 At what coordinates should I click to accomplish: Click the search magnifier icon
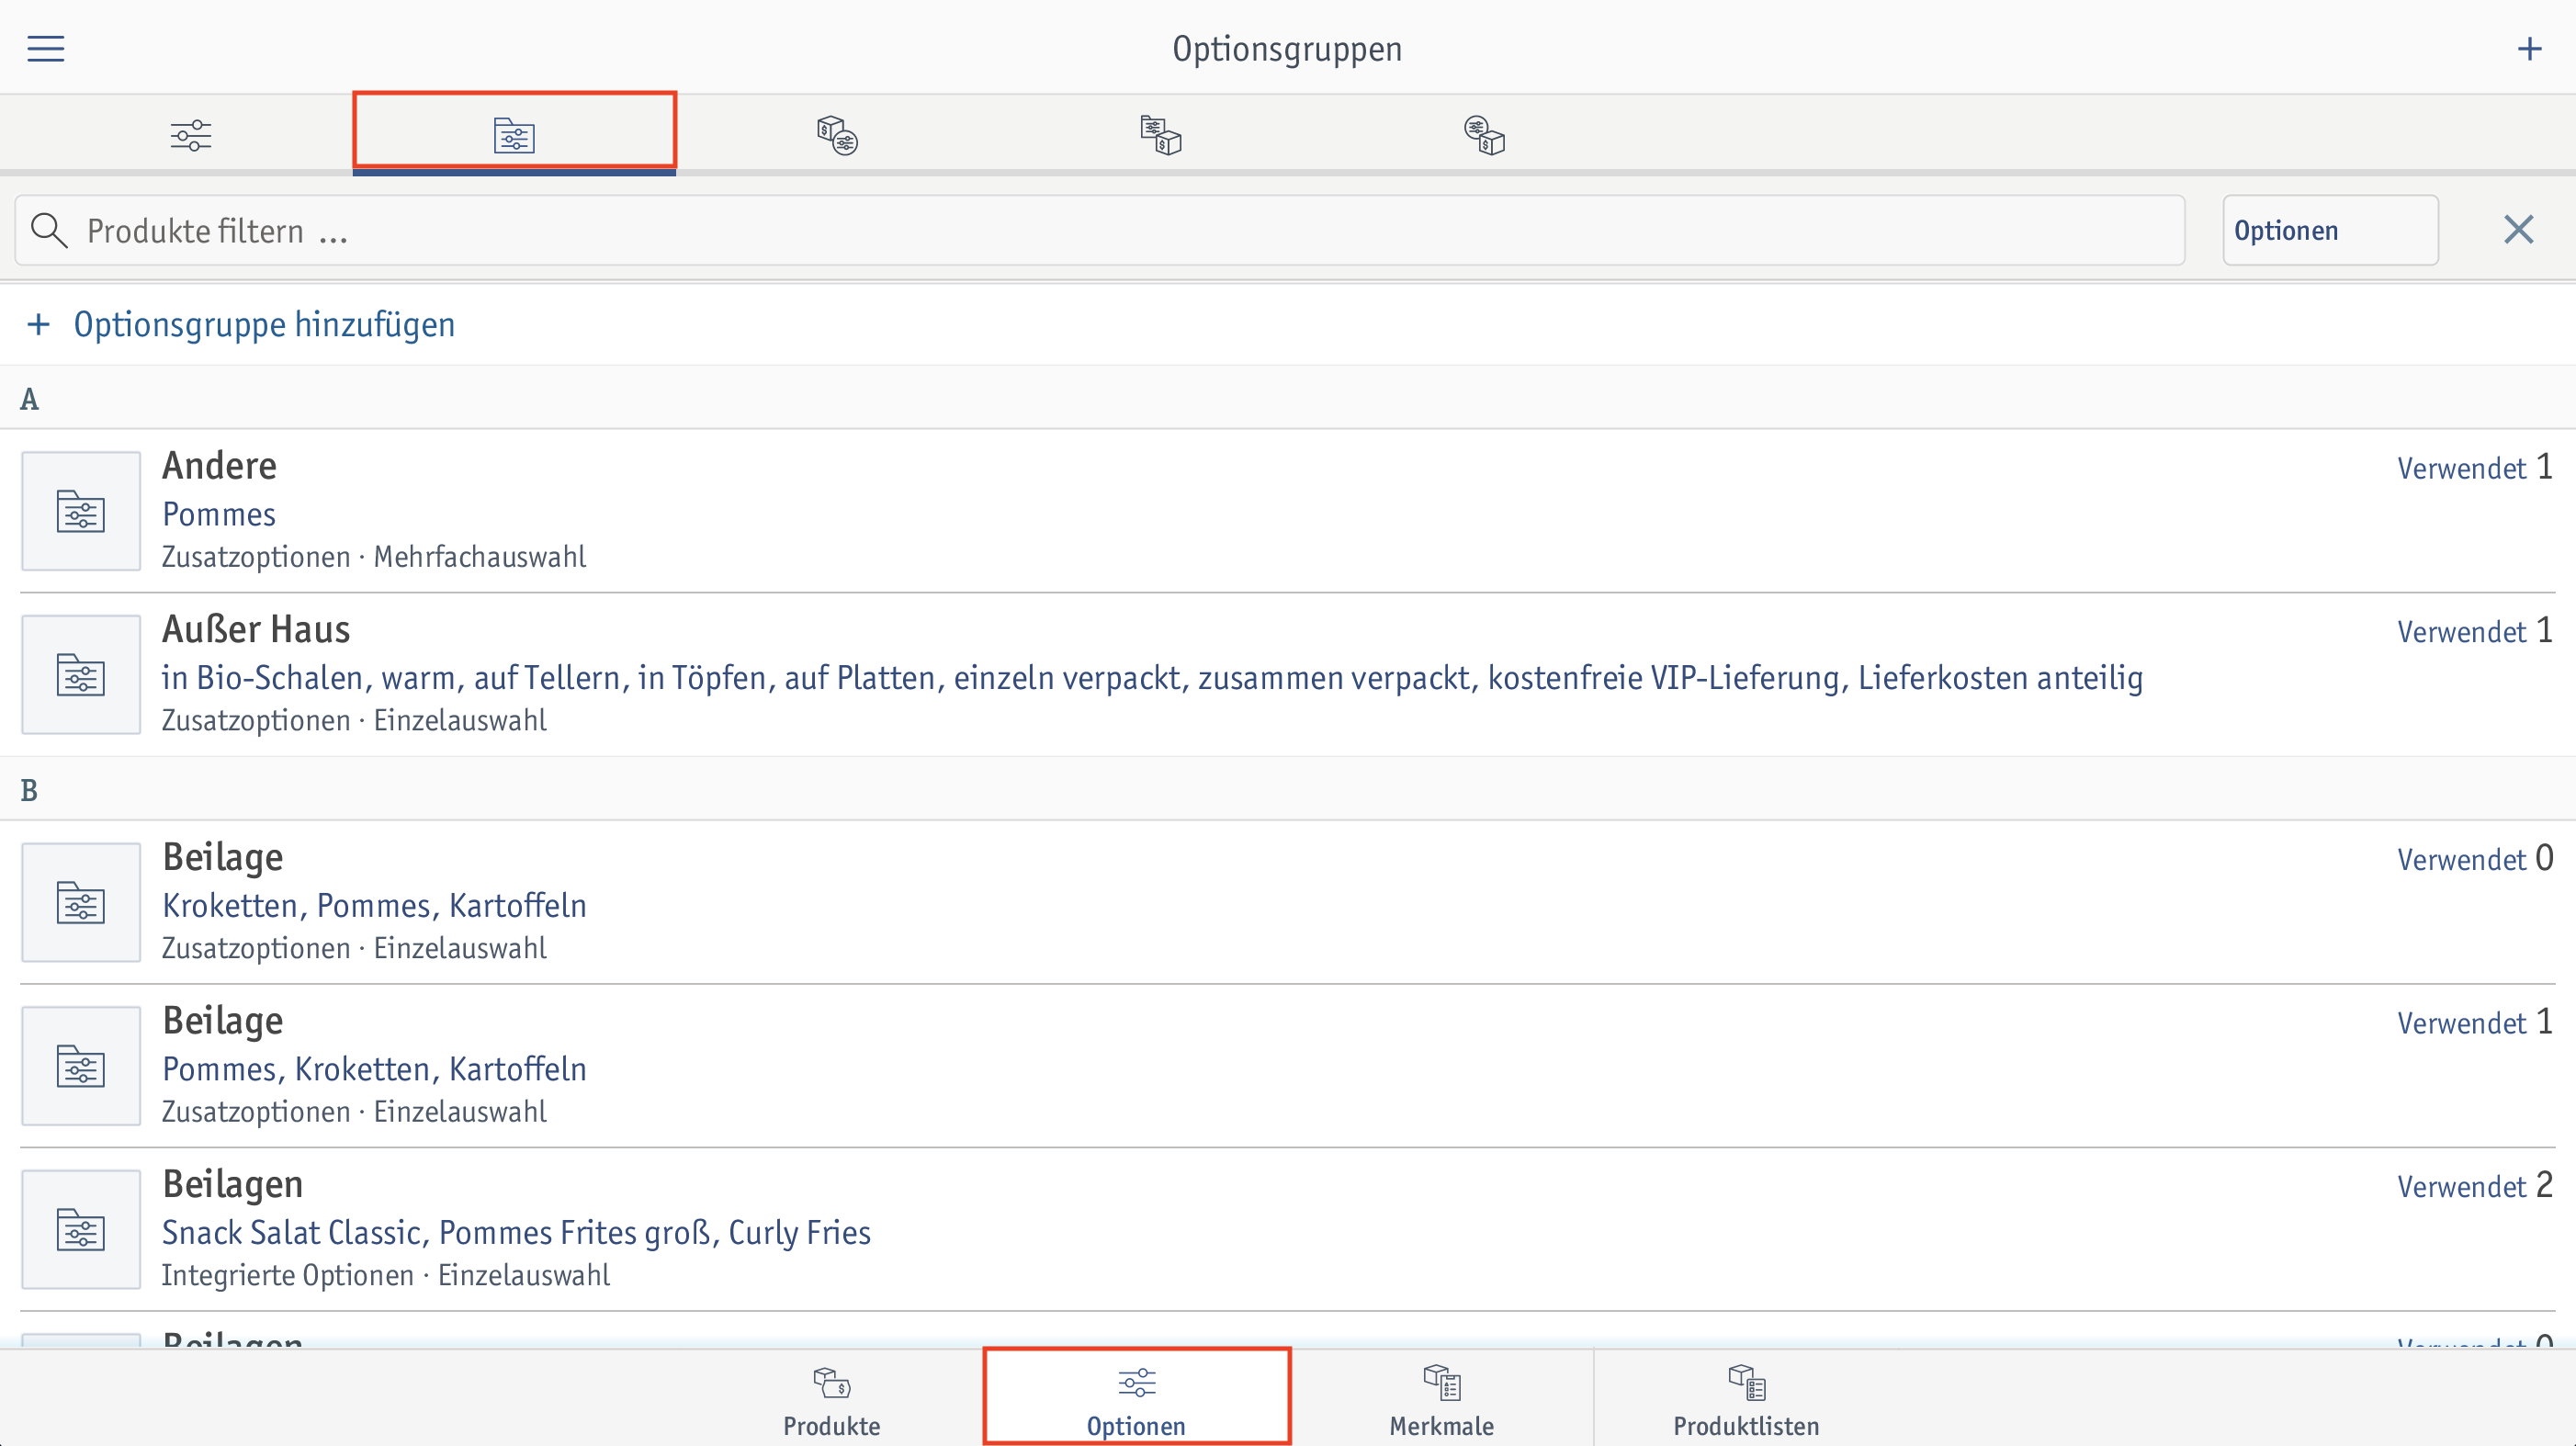[x=49, y=230]
